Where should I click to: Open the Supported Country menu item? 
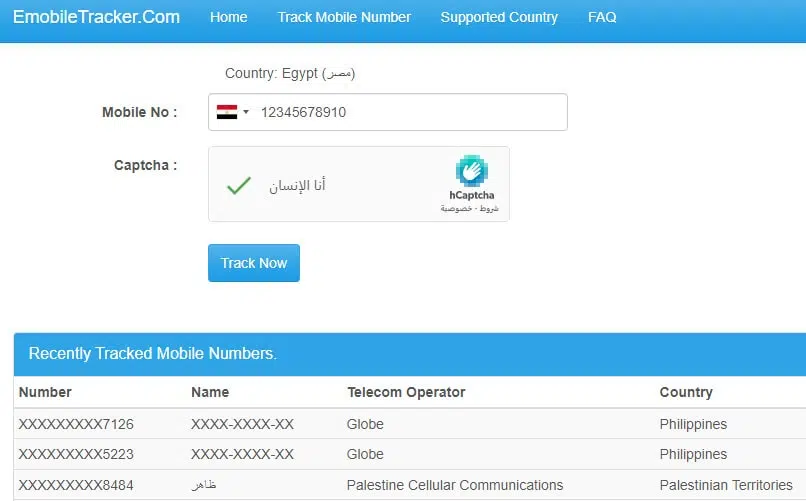coord(499,17)
